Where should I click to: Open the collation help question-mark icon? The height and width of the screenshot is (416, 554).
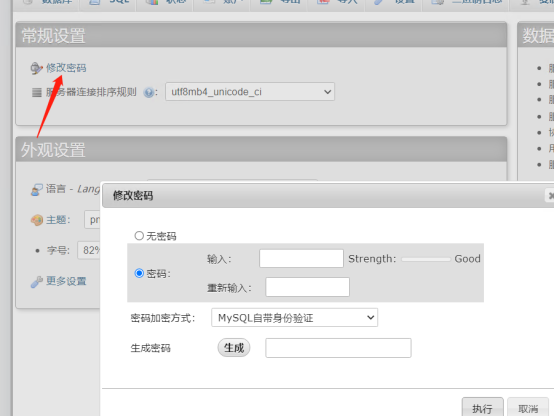click(149, 93)
